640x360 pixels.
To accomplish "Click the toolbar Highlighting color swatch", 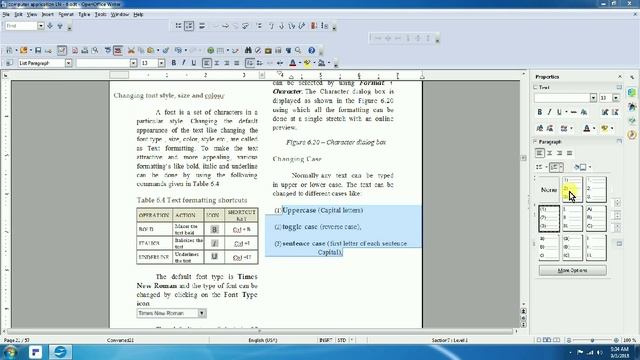I will (x=307, y=63).
